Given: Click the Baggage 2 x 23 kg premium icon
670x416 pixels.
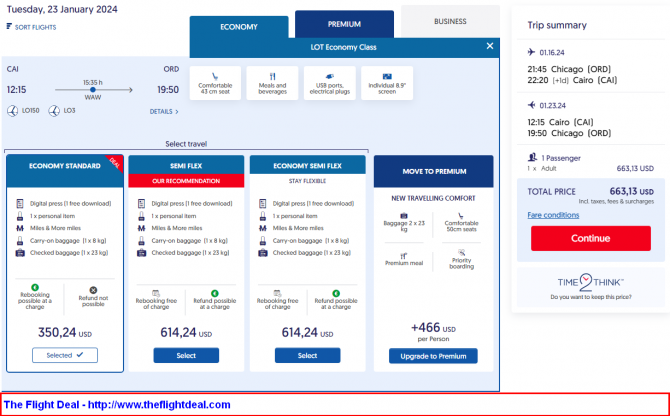Looking at the screenshot, I should [x=404, y=216].
